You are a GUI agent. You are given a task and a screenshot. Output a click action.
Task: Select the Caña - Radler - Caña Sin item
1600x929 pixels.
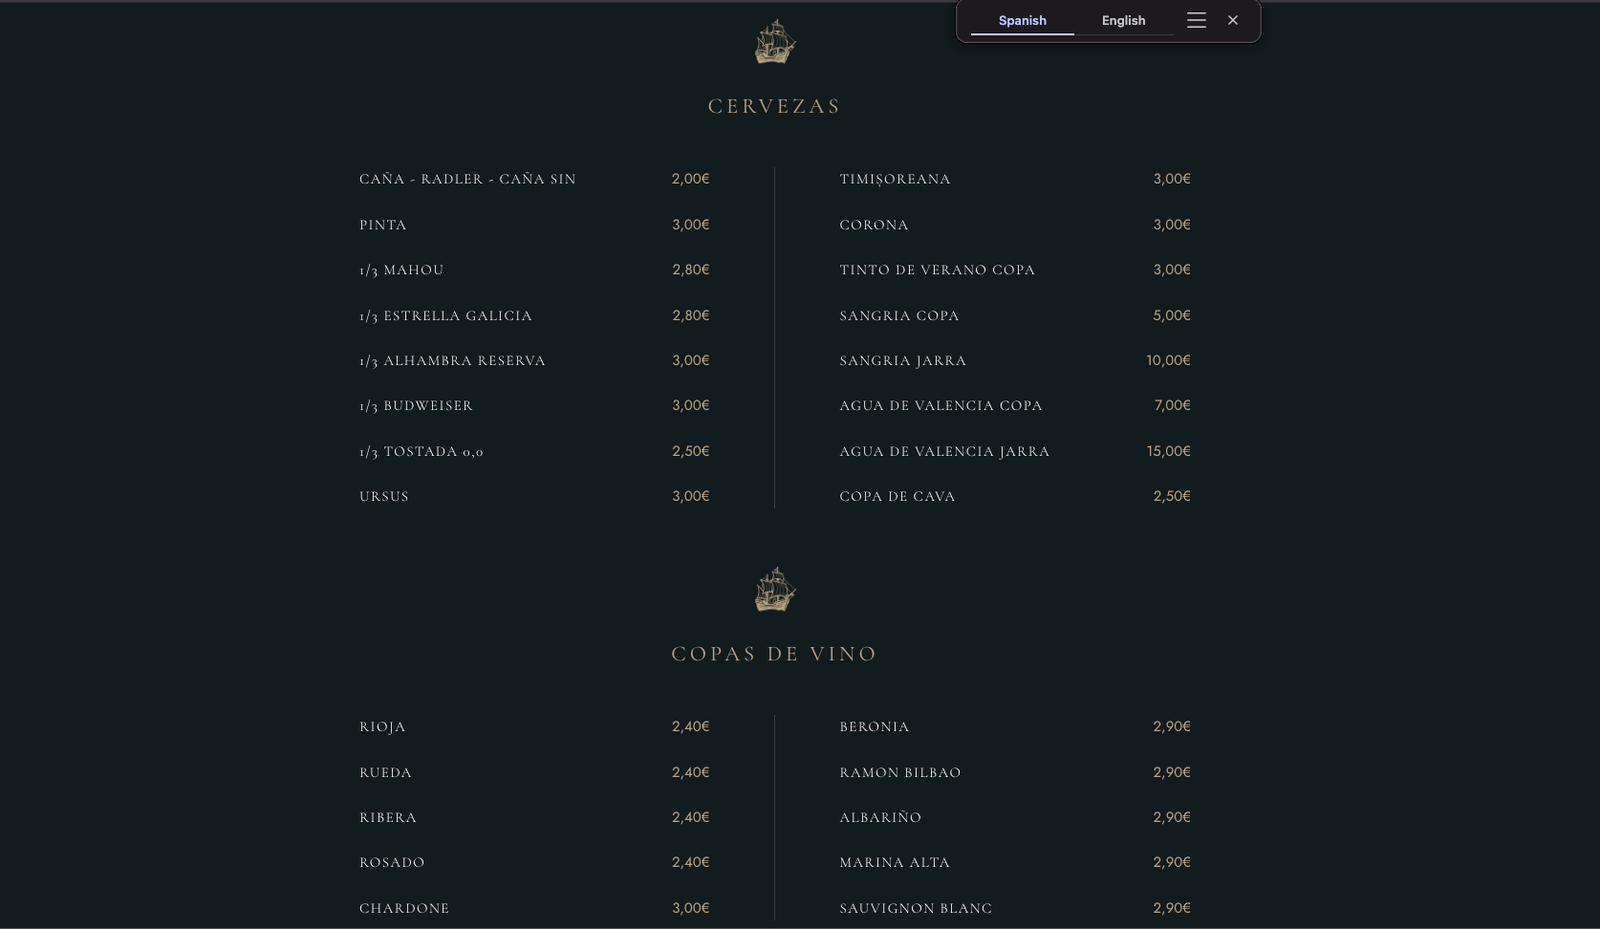point(467,179)
